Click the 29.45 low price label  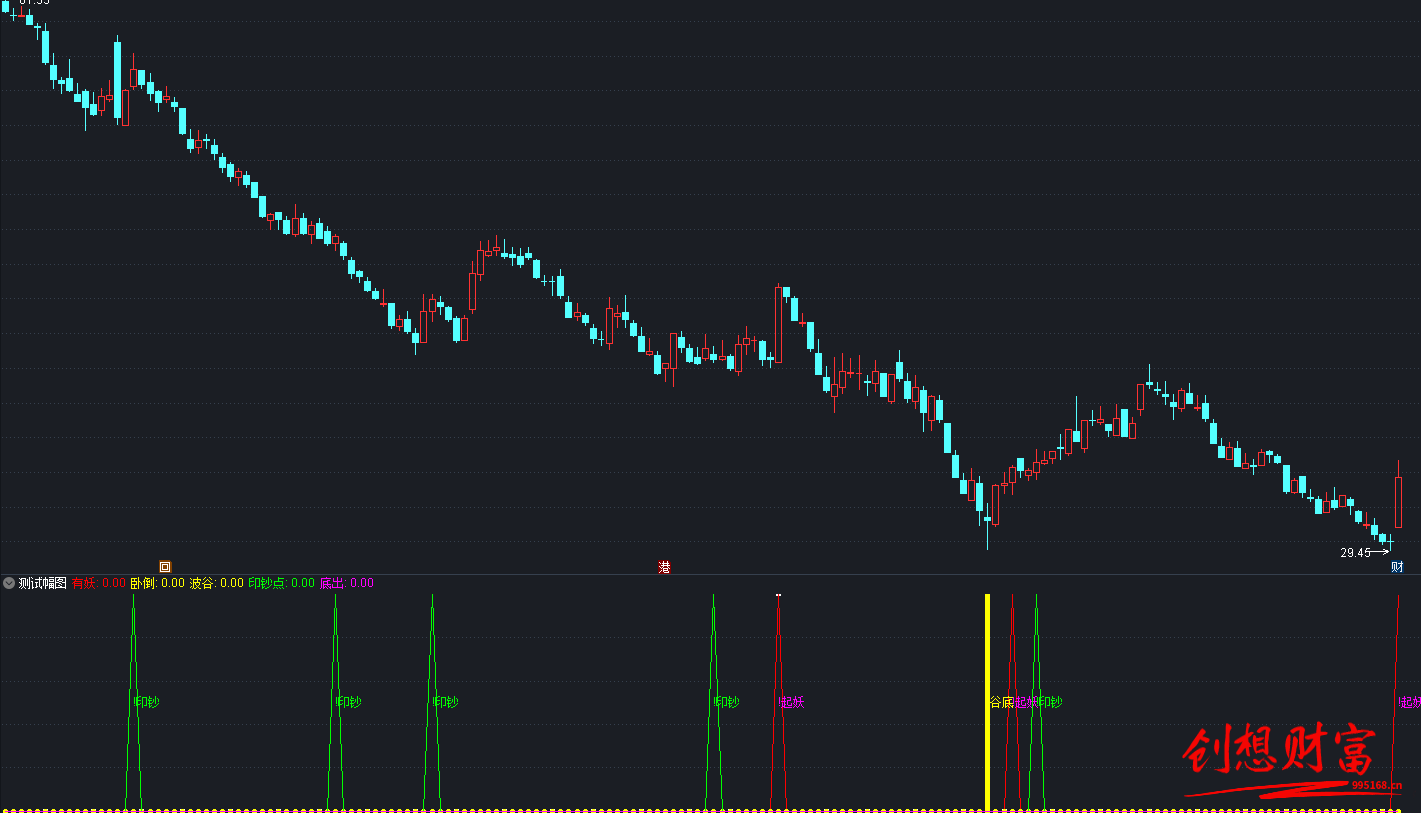coord(1355,552)
